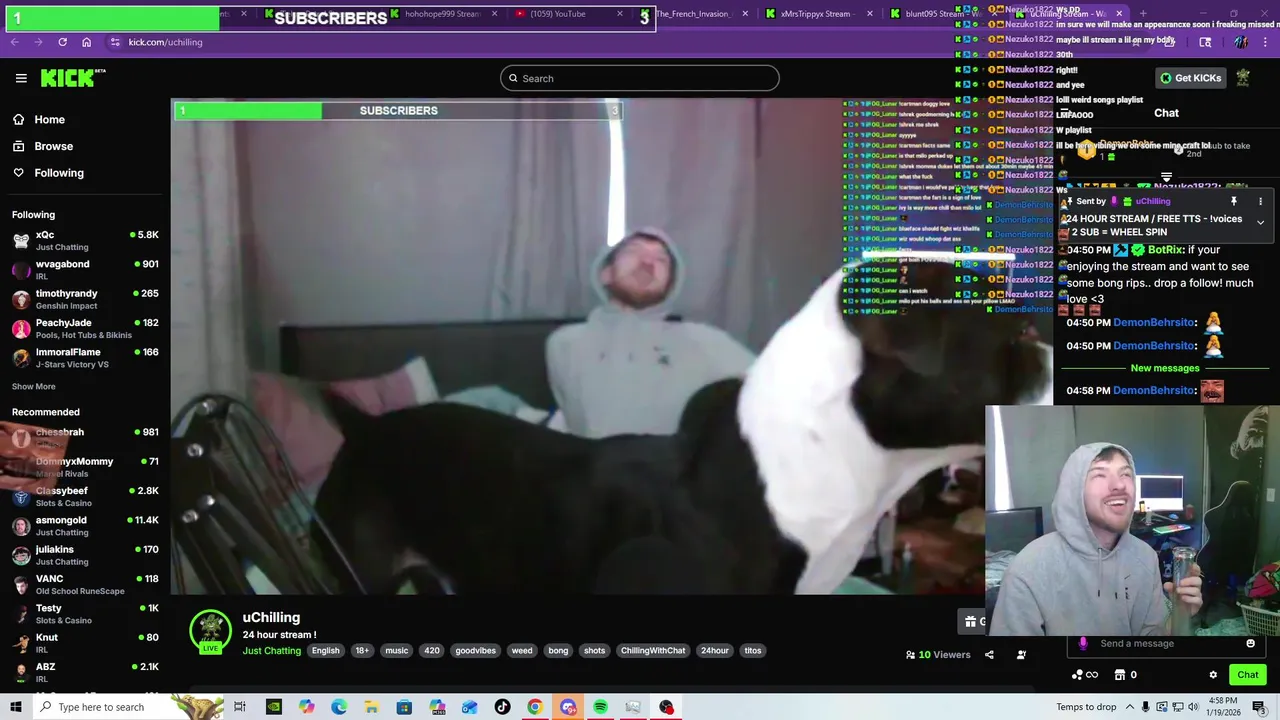Viewport: 1280px width, 720px height.
Task: Click New messages in chat
Action: click(x=1164, y=368)
